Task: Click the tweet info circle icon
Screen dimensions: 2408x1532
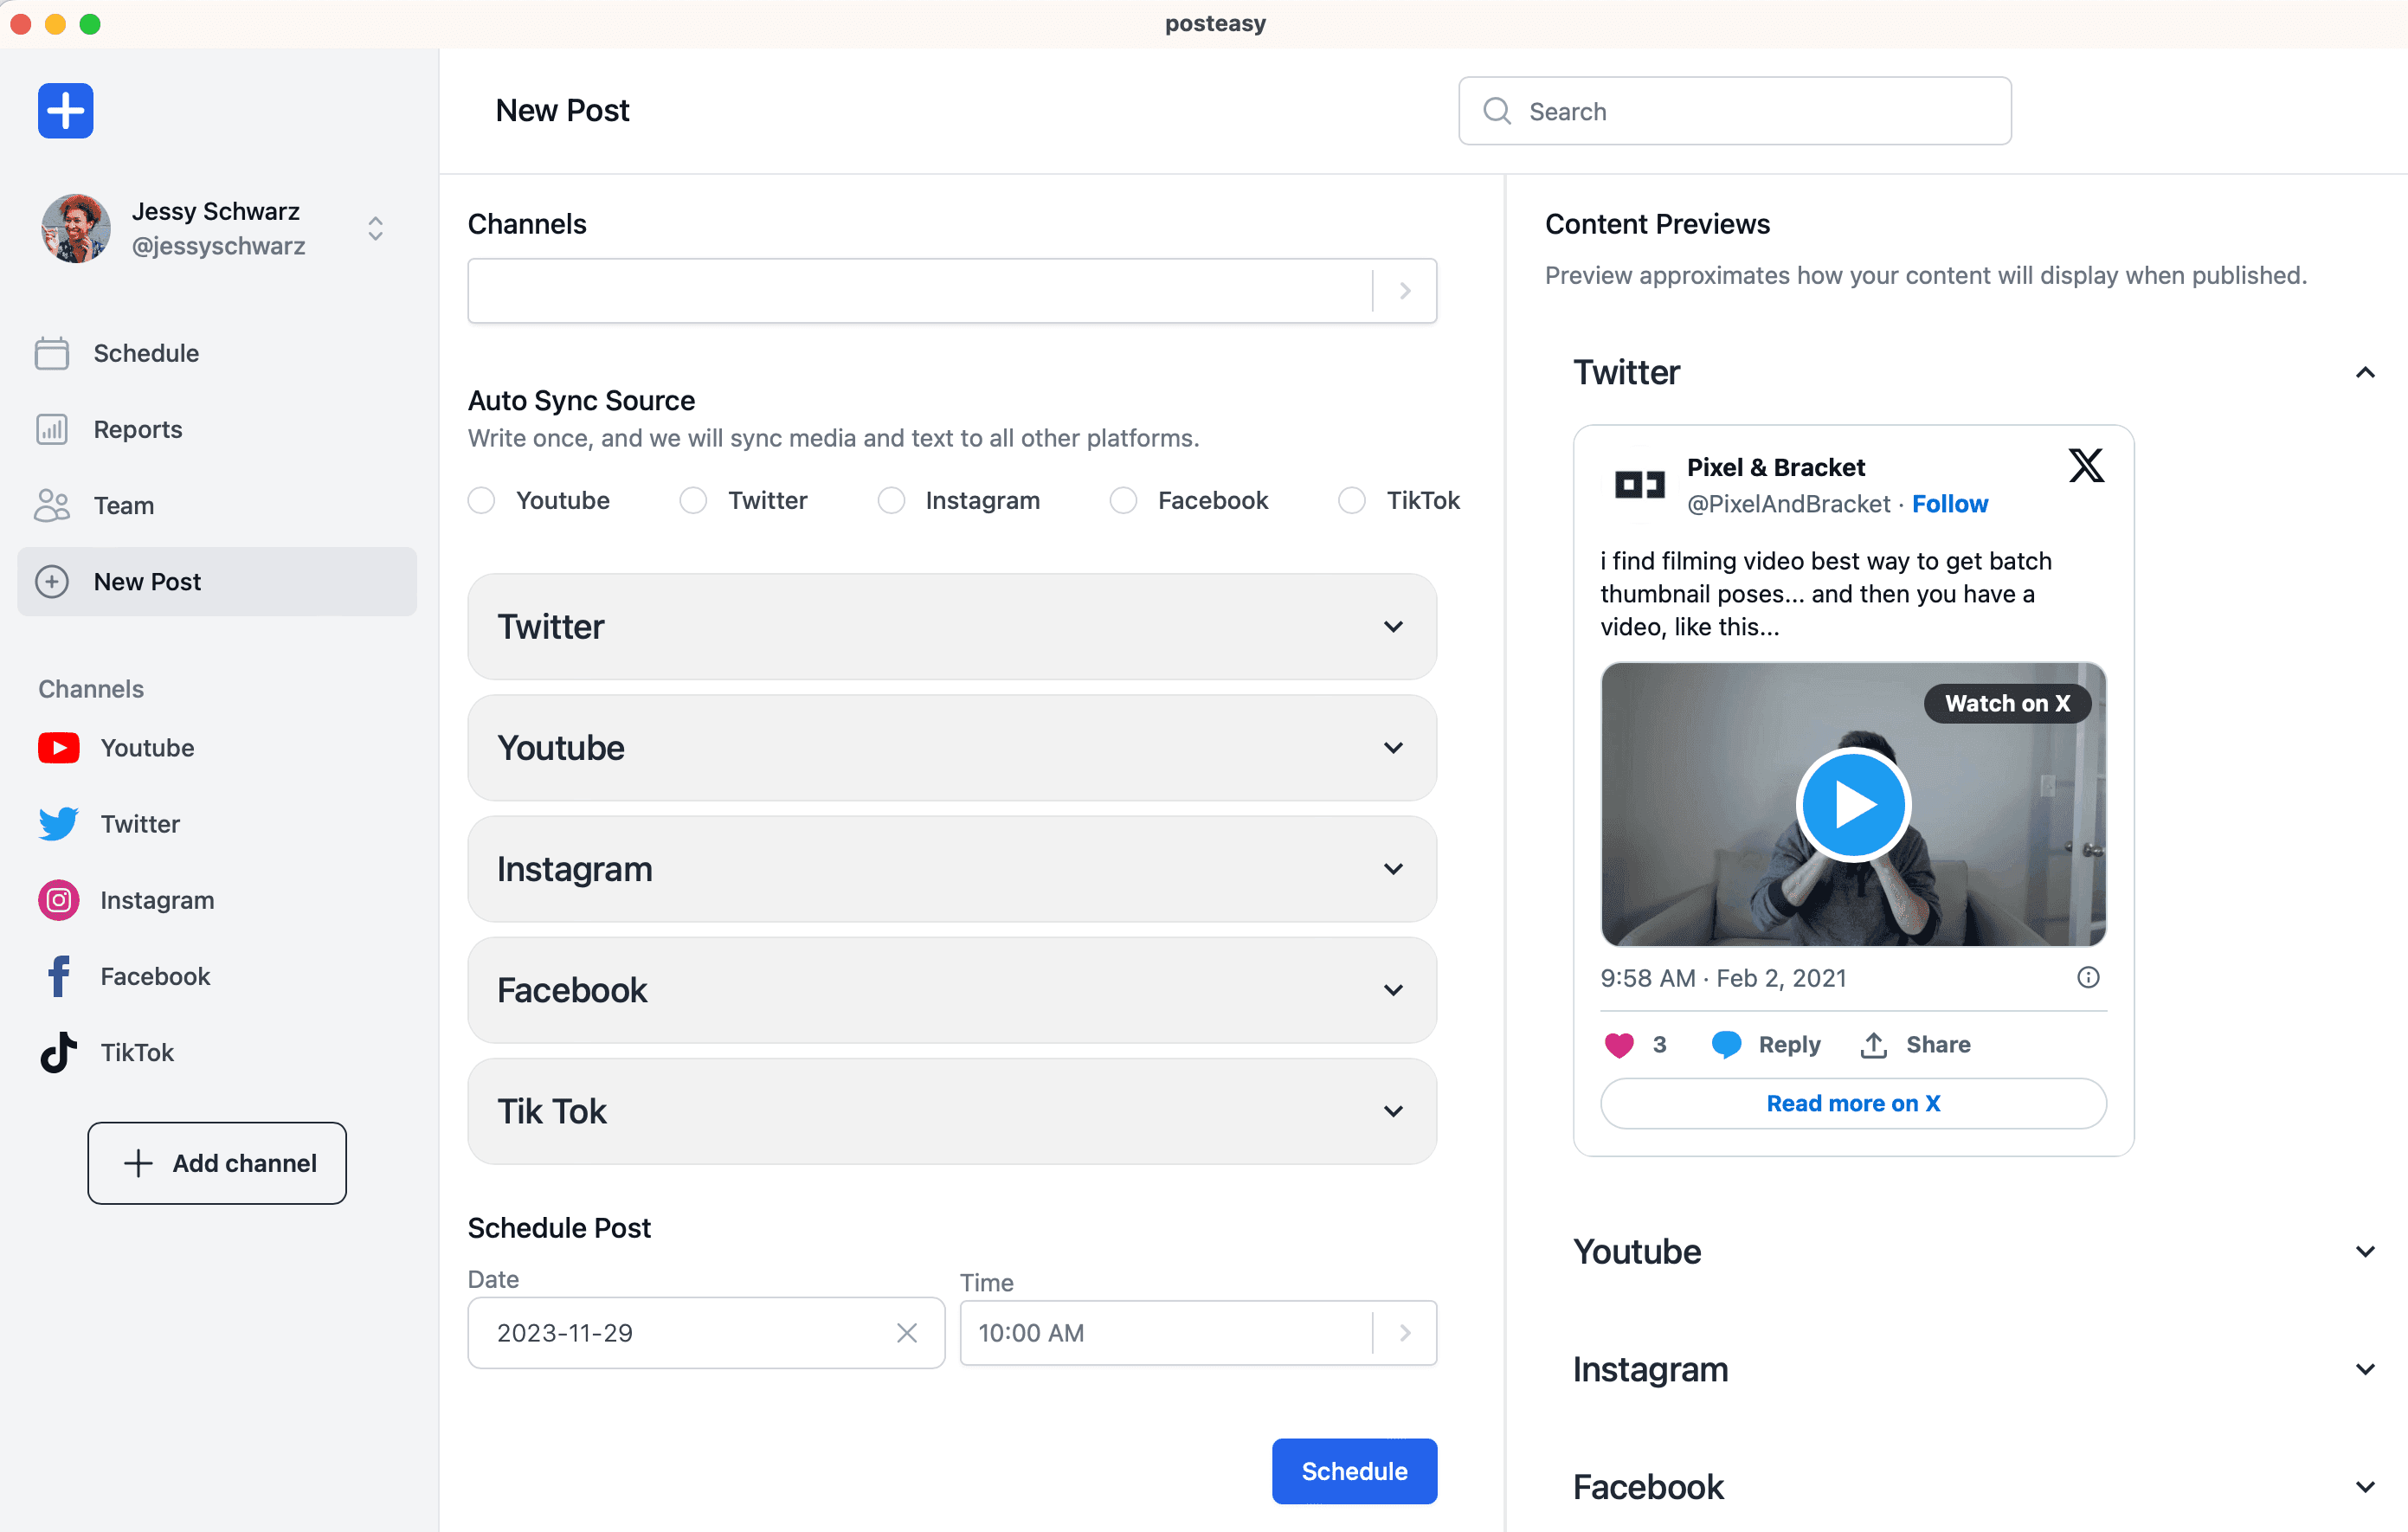Action: [x=2088, y=978]
